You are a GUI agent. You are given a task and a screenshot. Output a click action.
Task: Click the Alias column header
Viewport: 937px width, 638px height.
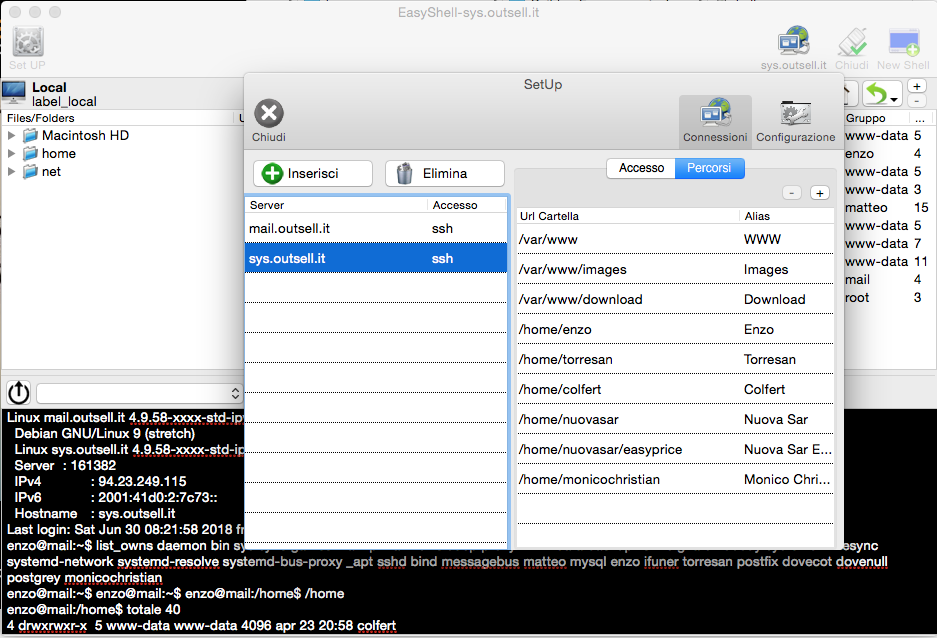pyautogui.click(x=786, y=216)
